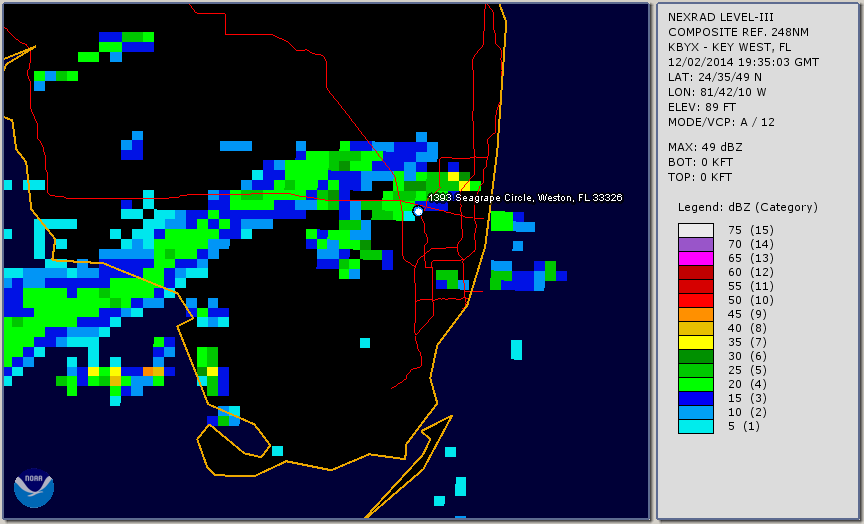Click the Weston location marker dot
Viewport: 864px width, 524px height.
coord(418,211)
